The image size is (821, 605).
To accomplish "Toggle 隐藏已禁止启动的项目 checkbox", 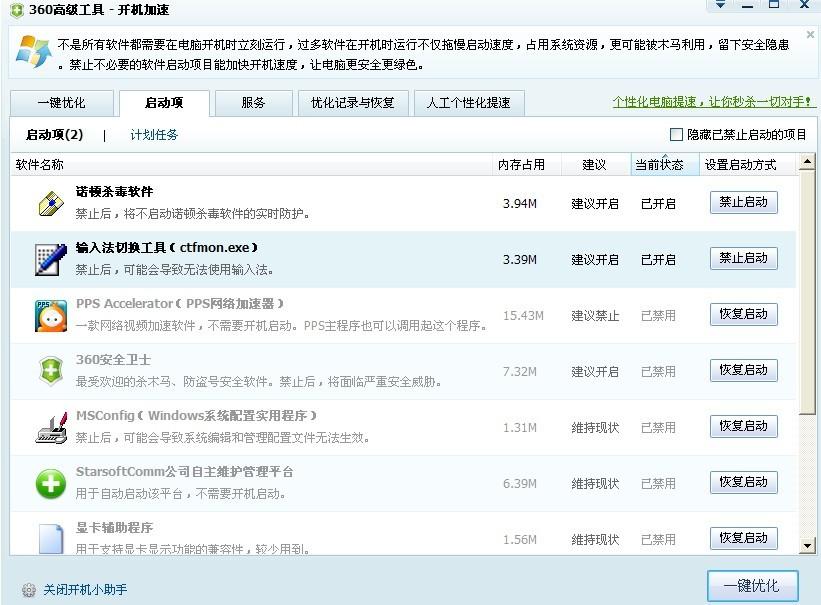I will (676, 135).
